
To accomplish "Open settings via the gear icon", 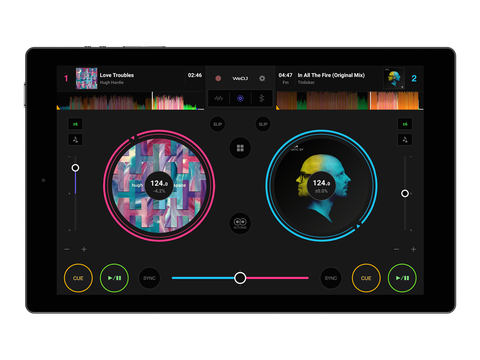I will [262, 78].
